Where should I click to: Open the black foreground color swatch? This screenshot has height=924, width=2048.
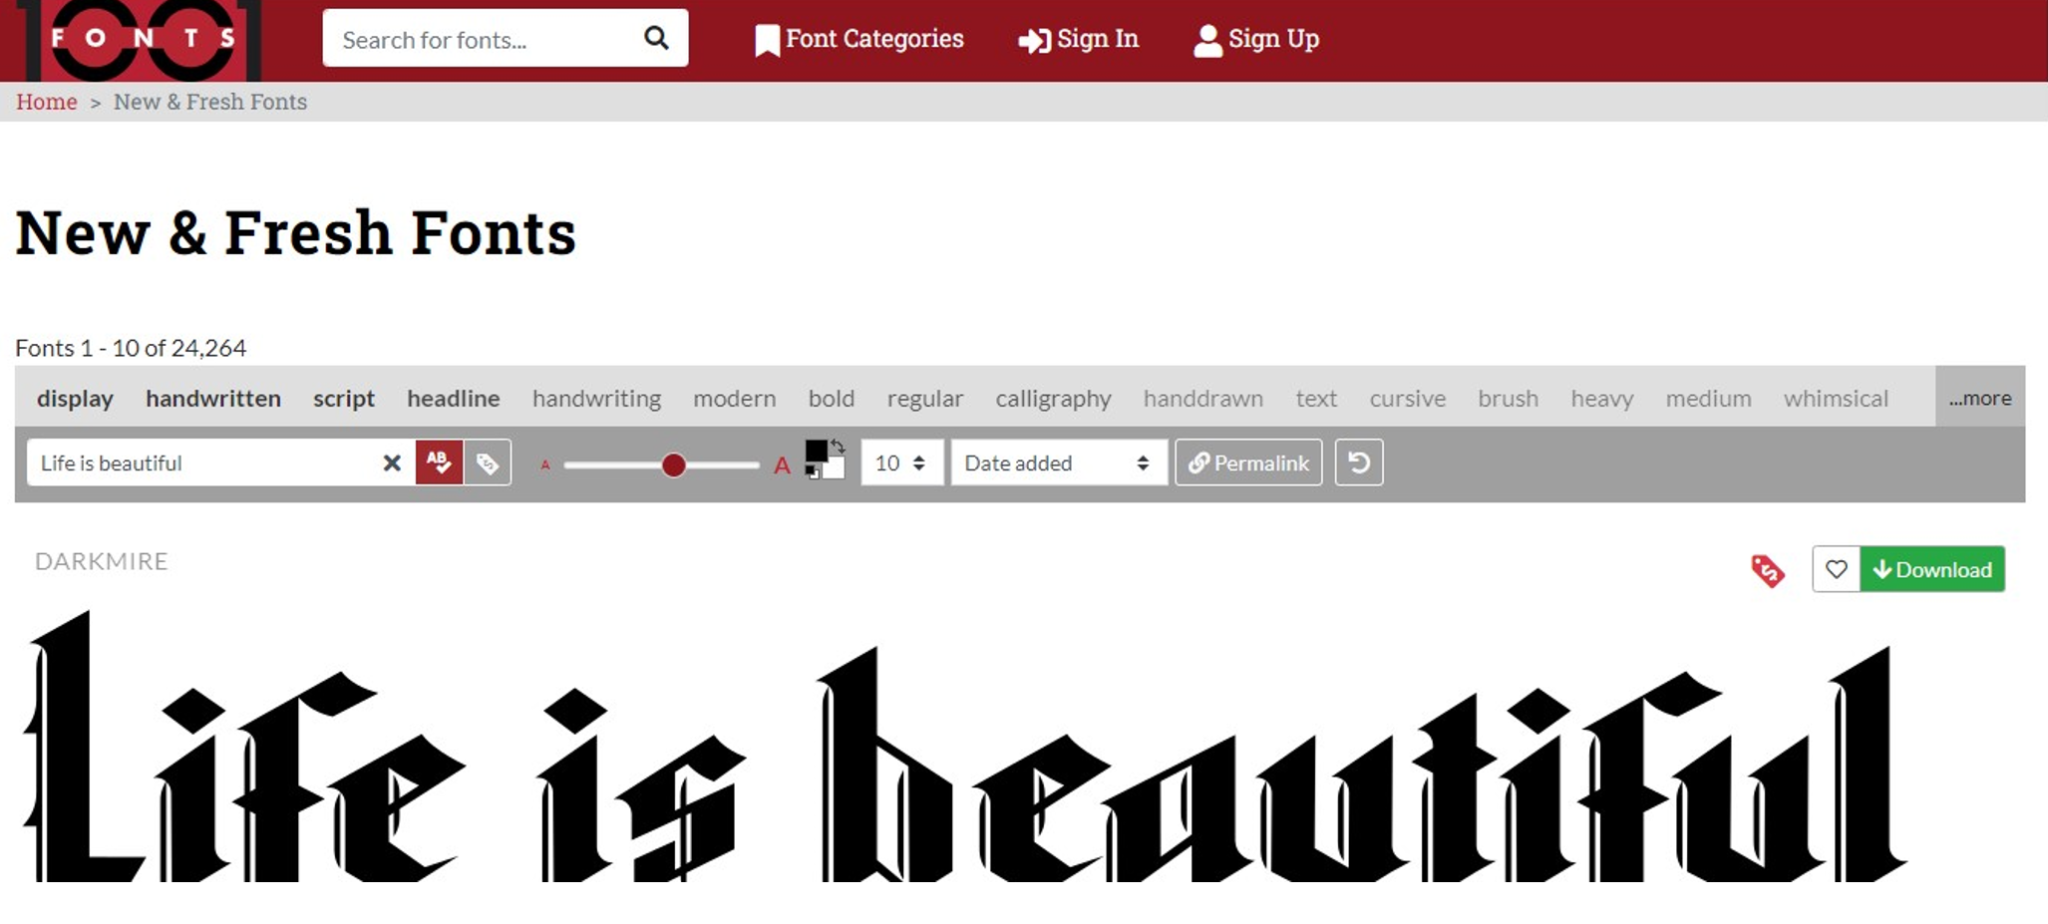point(816,451)
